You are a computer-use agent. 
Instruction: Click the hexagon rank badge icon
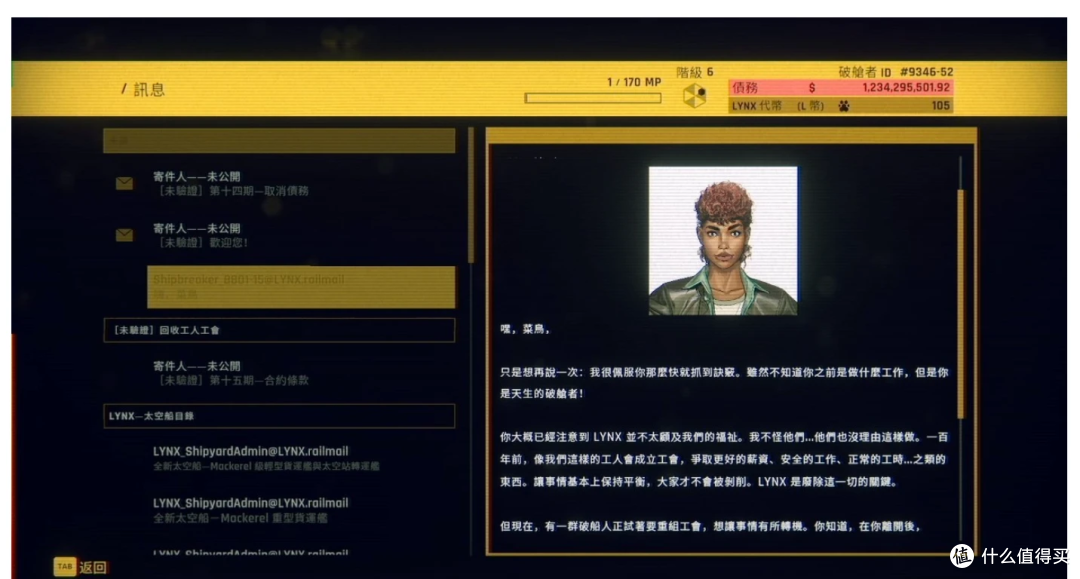click(x=694, y=96)
